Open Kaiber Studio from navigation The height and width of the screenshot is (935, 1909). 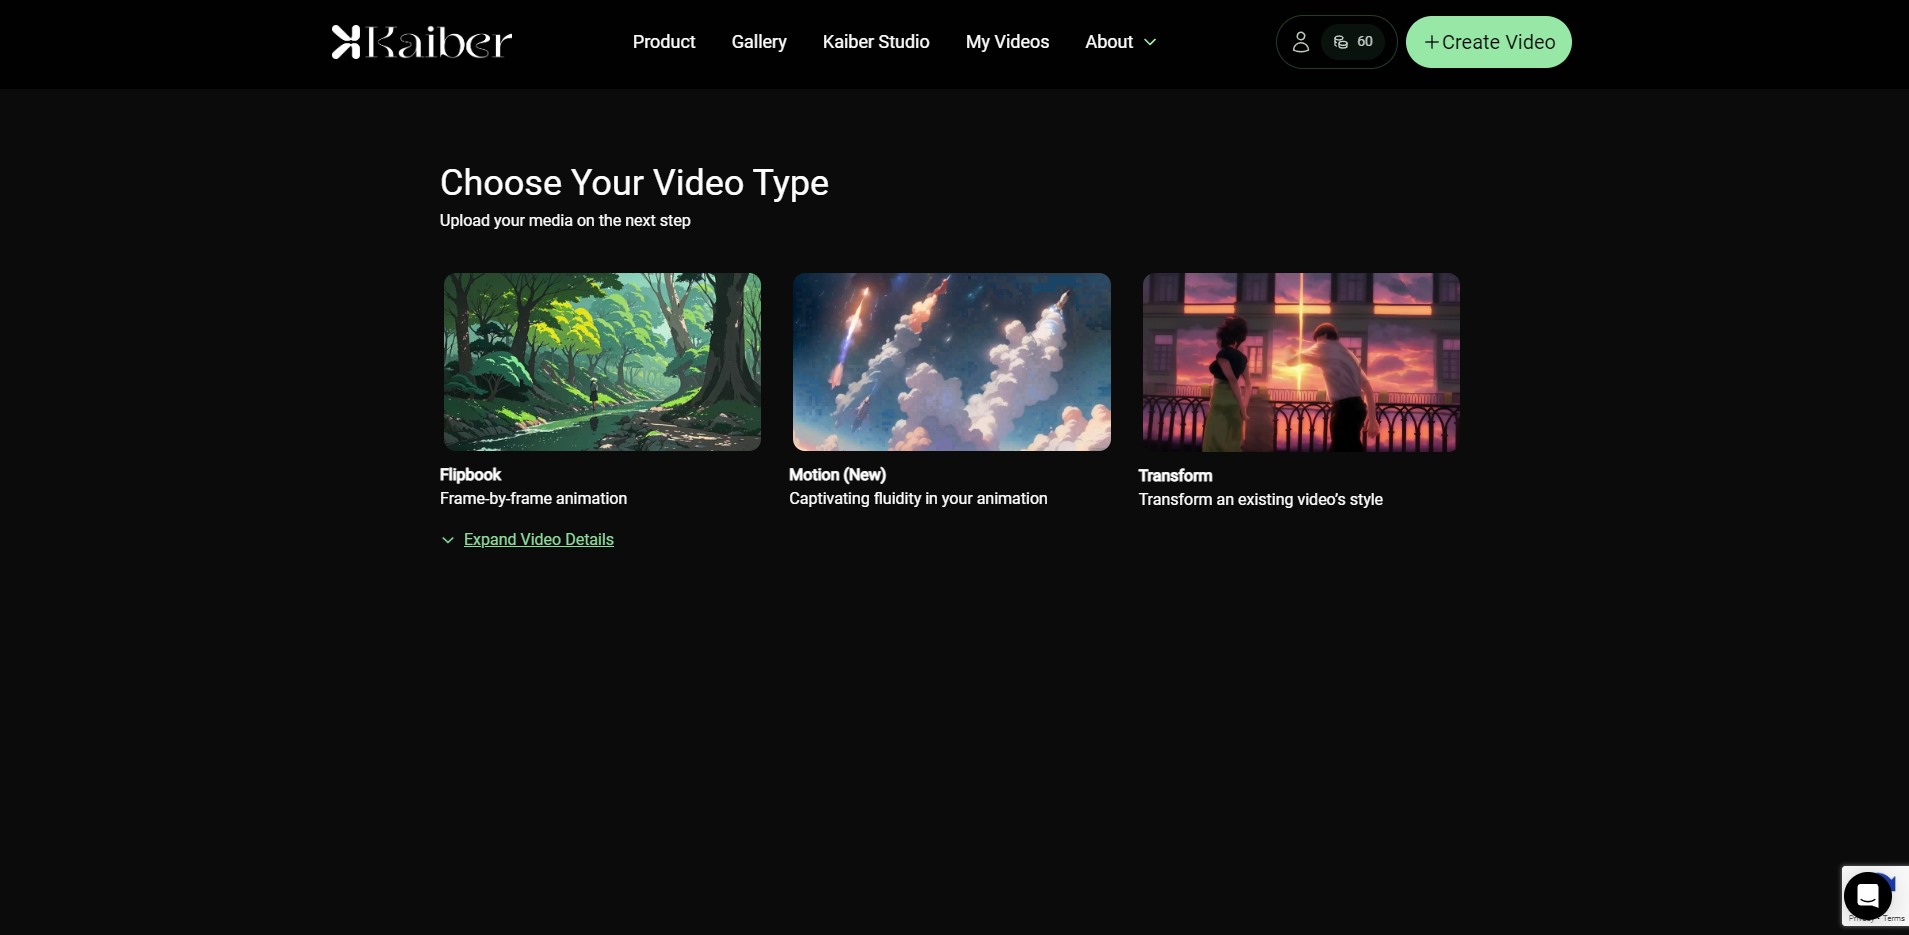[x=876, y=42]
